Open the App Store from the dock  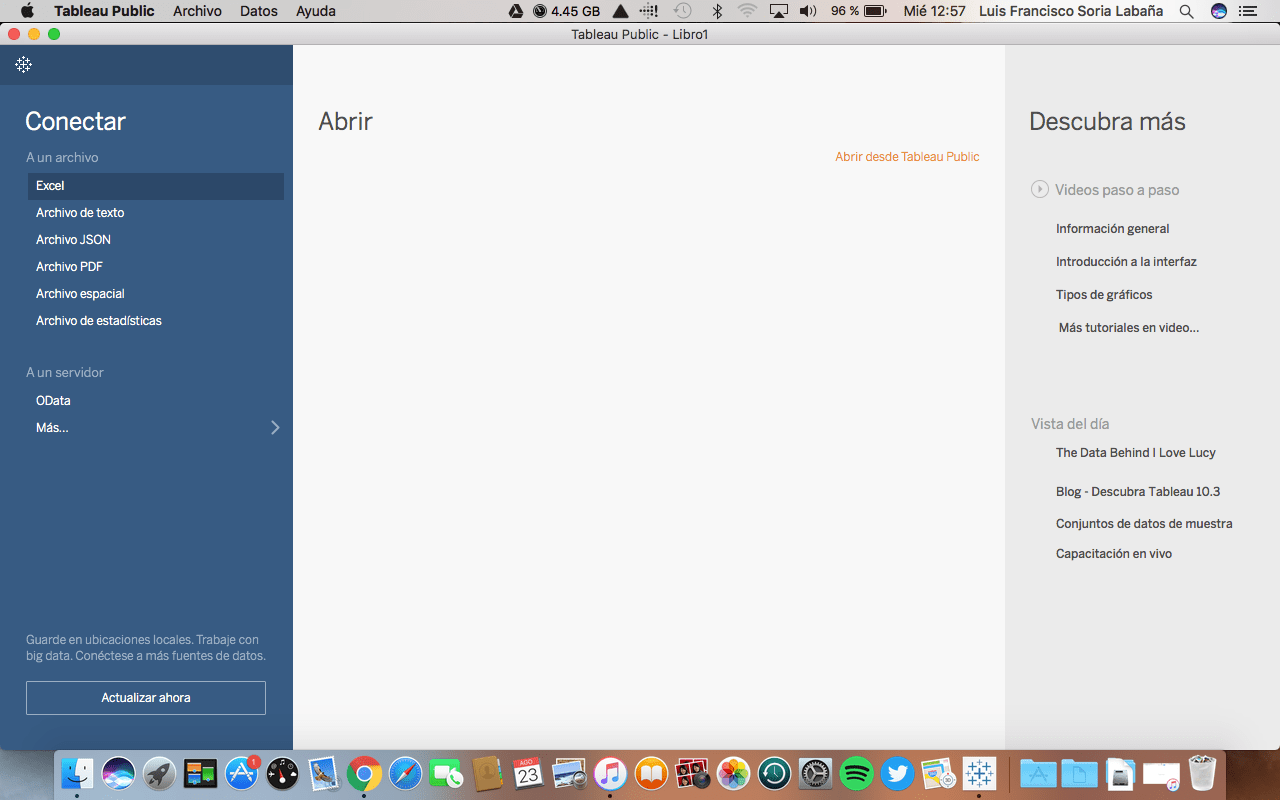pyautogui.click(x=242, y=773)
